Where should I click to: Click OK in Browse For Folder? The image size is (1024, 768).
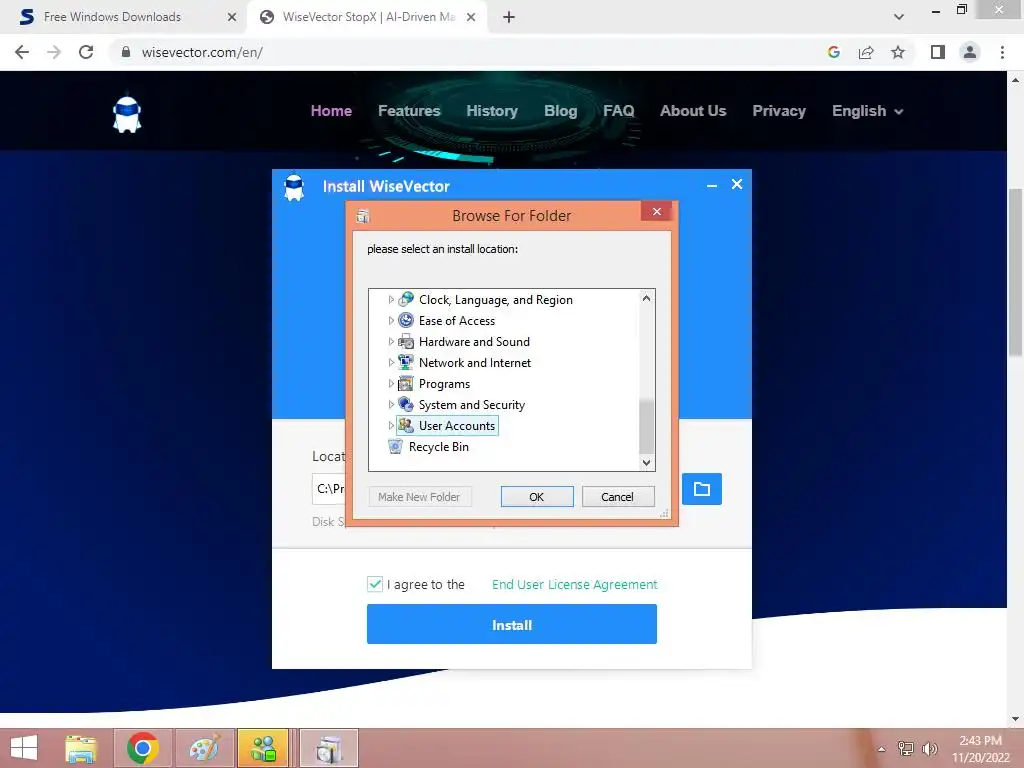coord(537,497)
